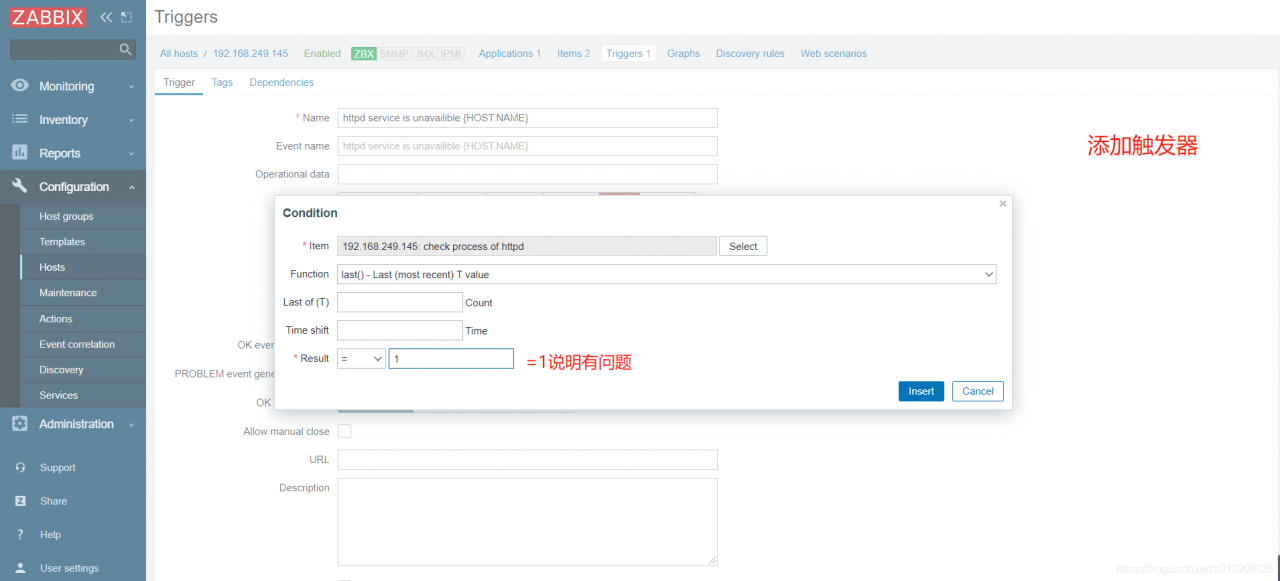Screen dimensions: 1280x581
Task: Open Discovery in sidebar
Action: click(61, 370)
